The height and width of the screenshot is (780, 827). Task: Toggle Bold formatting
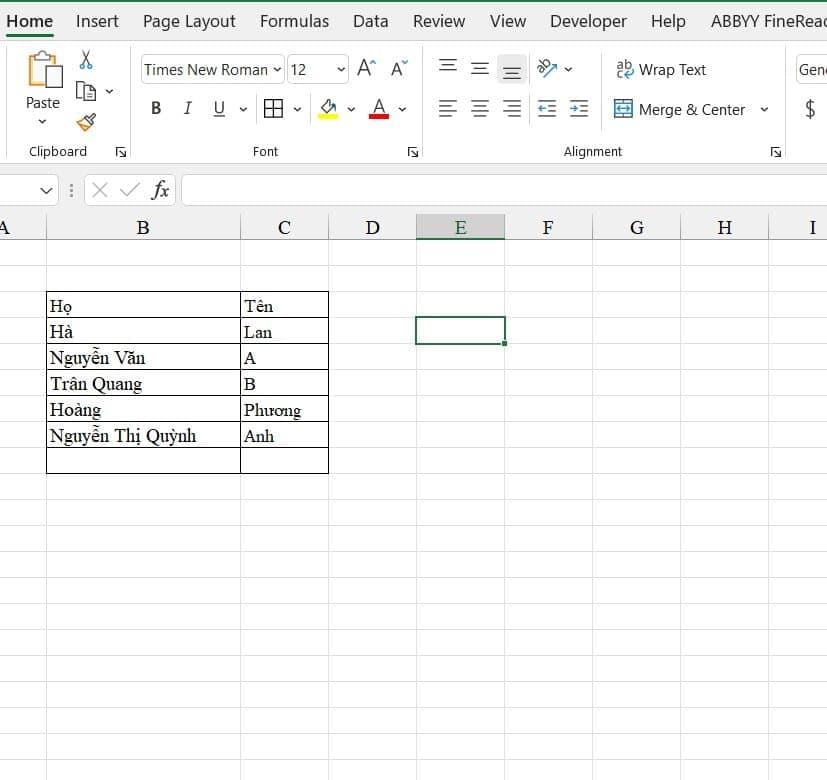point(156,109)
